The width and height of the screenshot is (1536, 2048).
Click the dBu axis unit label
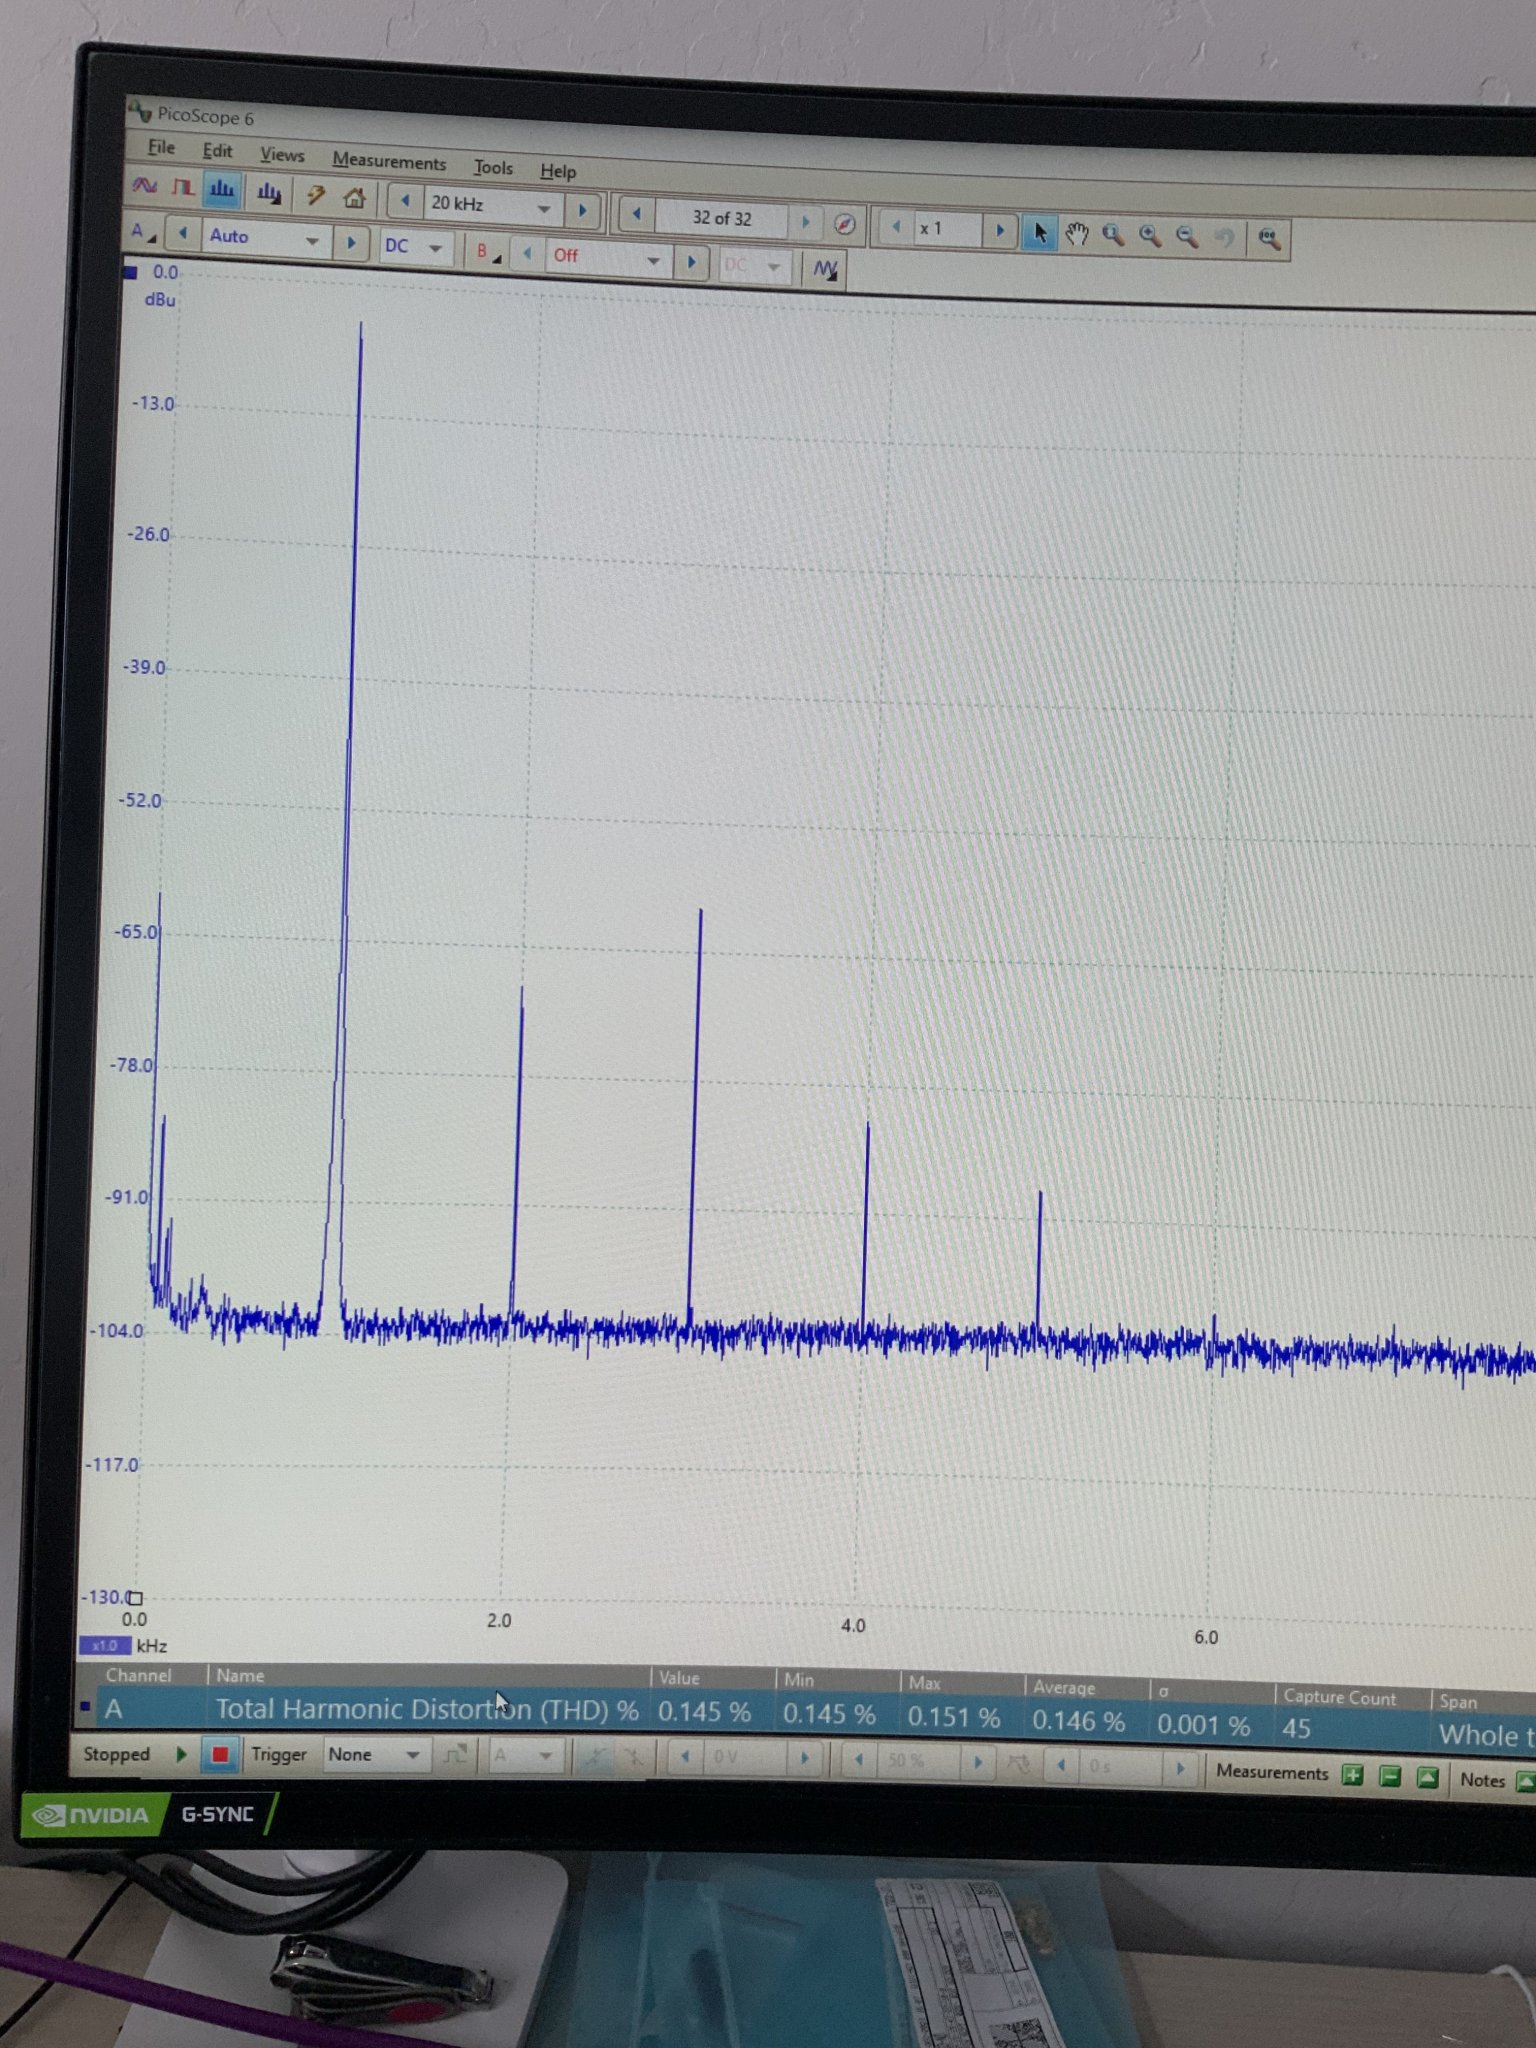coord(160,299)
